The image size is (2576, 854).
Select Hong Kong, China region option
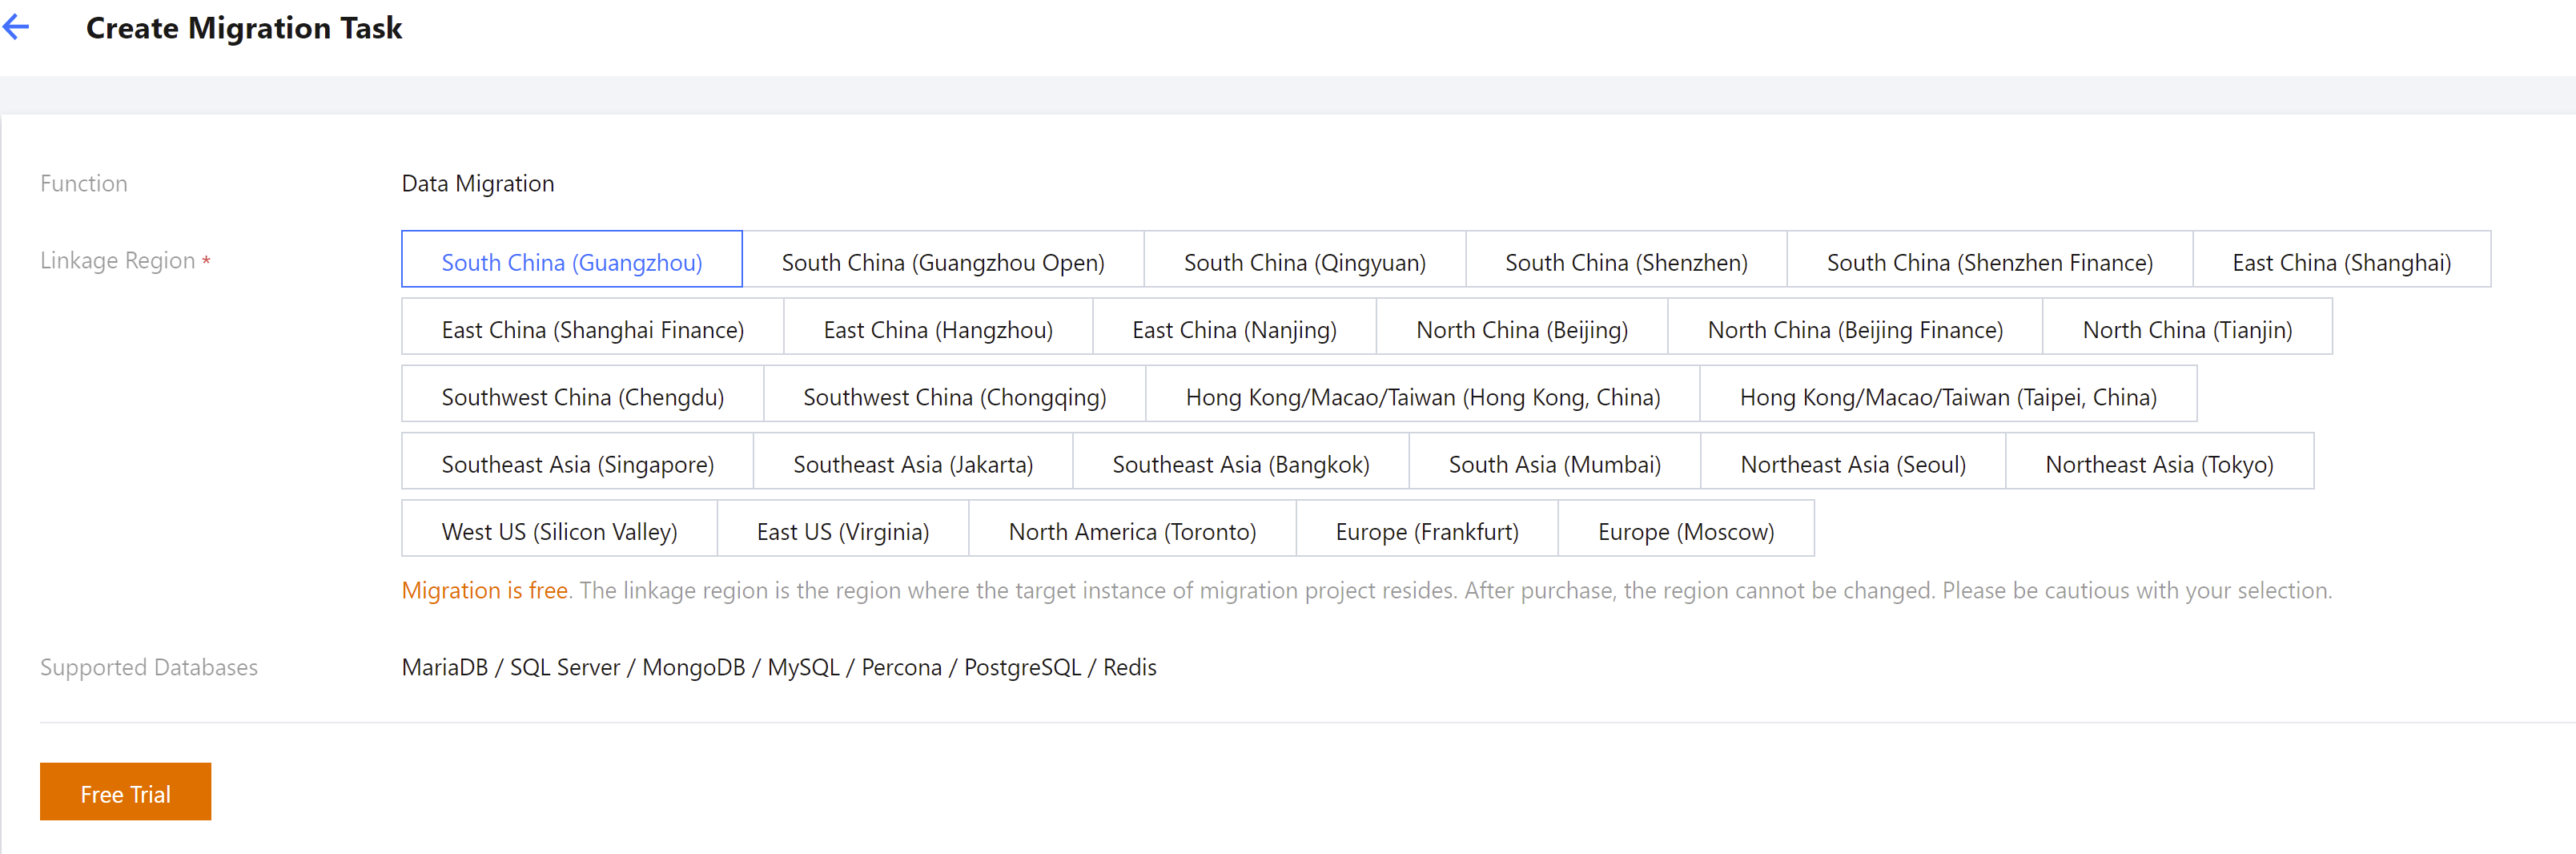(x=1423, y=394)
